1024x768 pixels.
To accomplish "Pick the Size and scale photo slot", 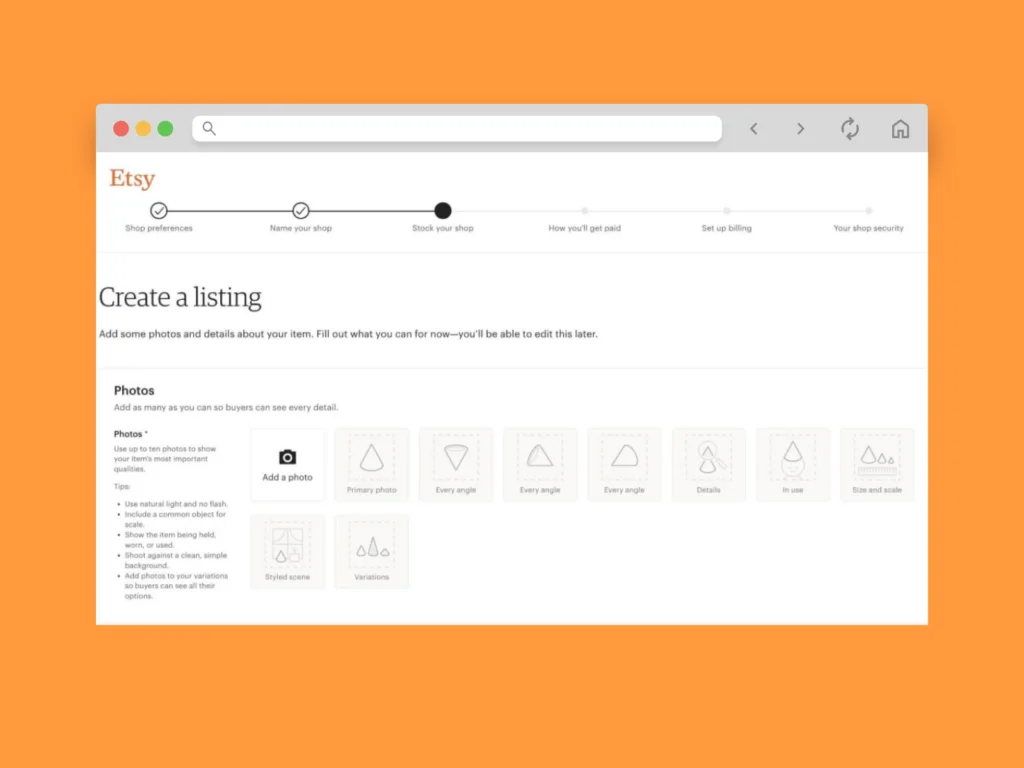I will [877, 462].
